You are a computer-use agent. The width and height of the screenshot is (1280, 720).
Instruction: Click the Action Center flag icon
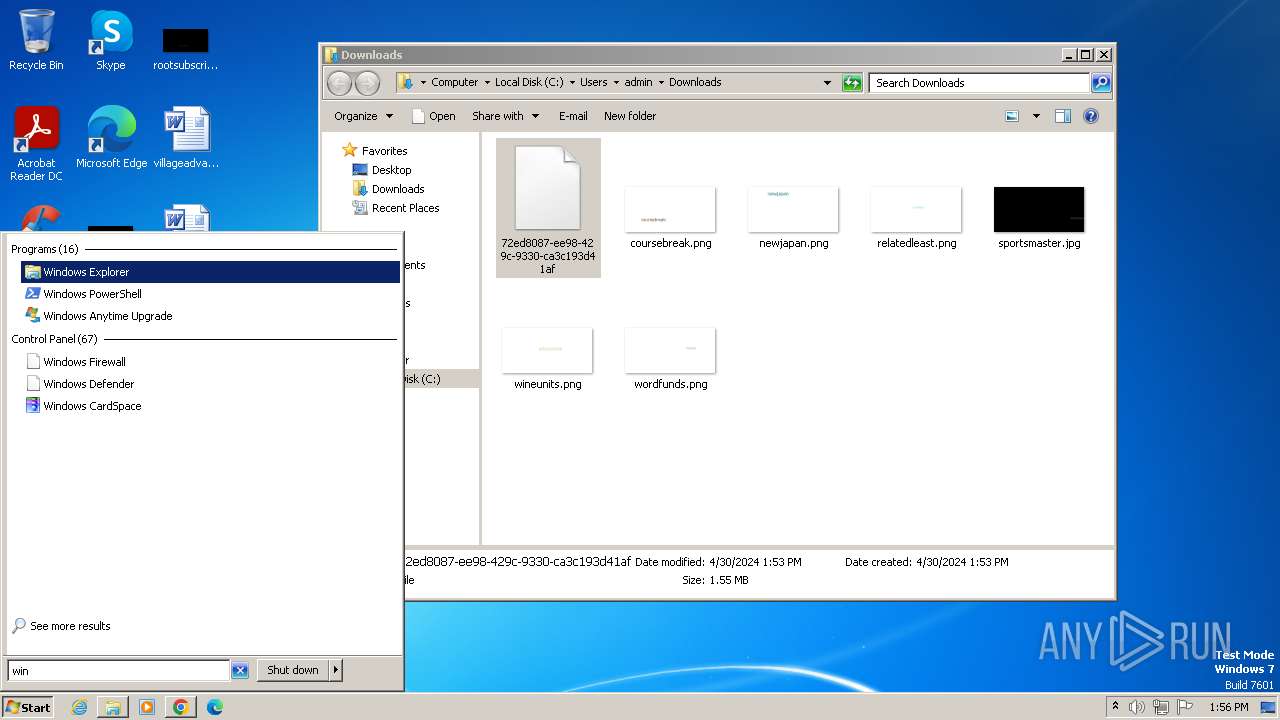coord(1184,707)
